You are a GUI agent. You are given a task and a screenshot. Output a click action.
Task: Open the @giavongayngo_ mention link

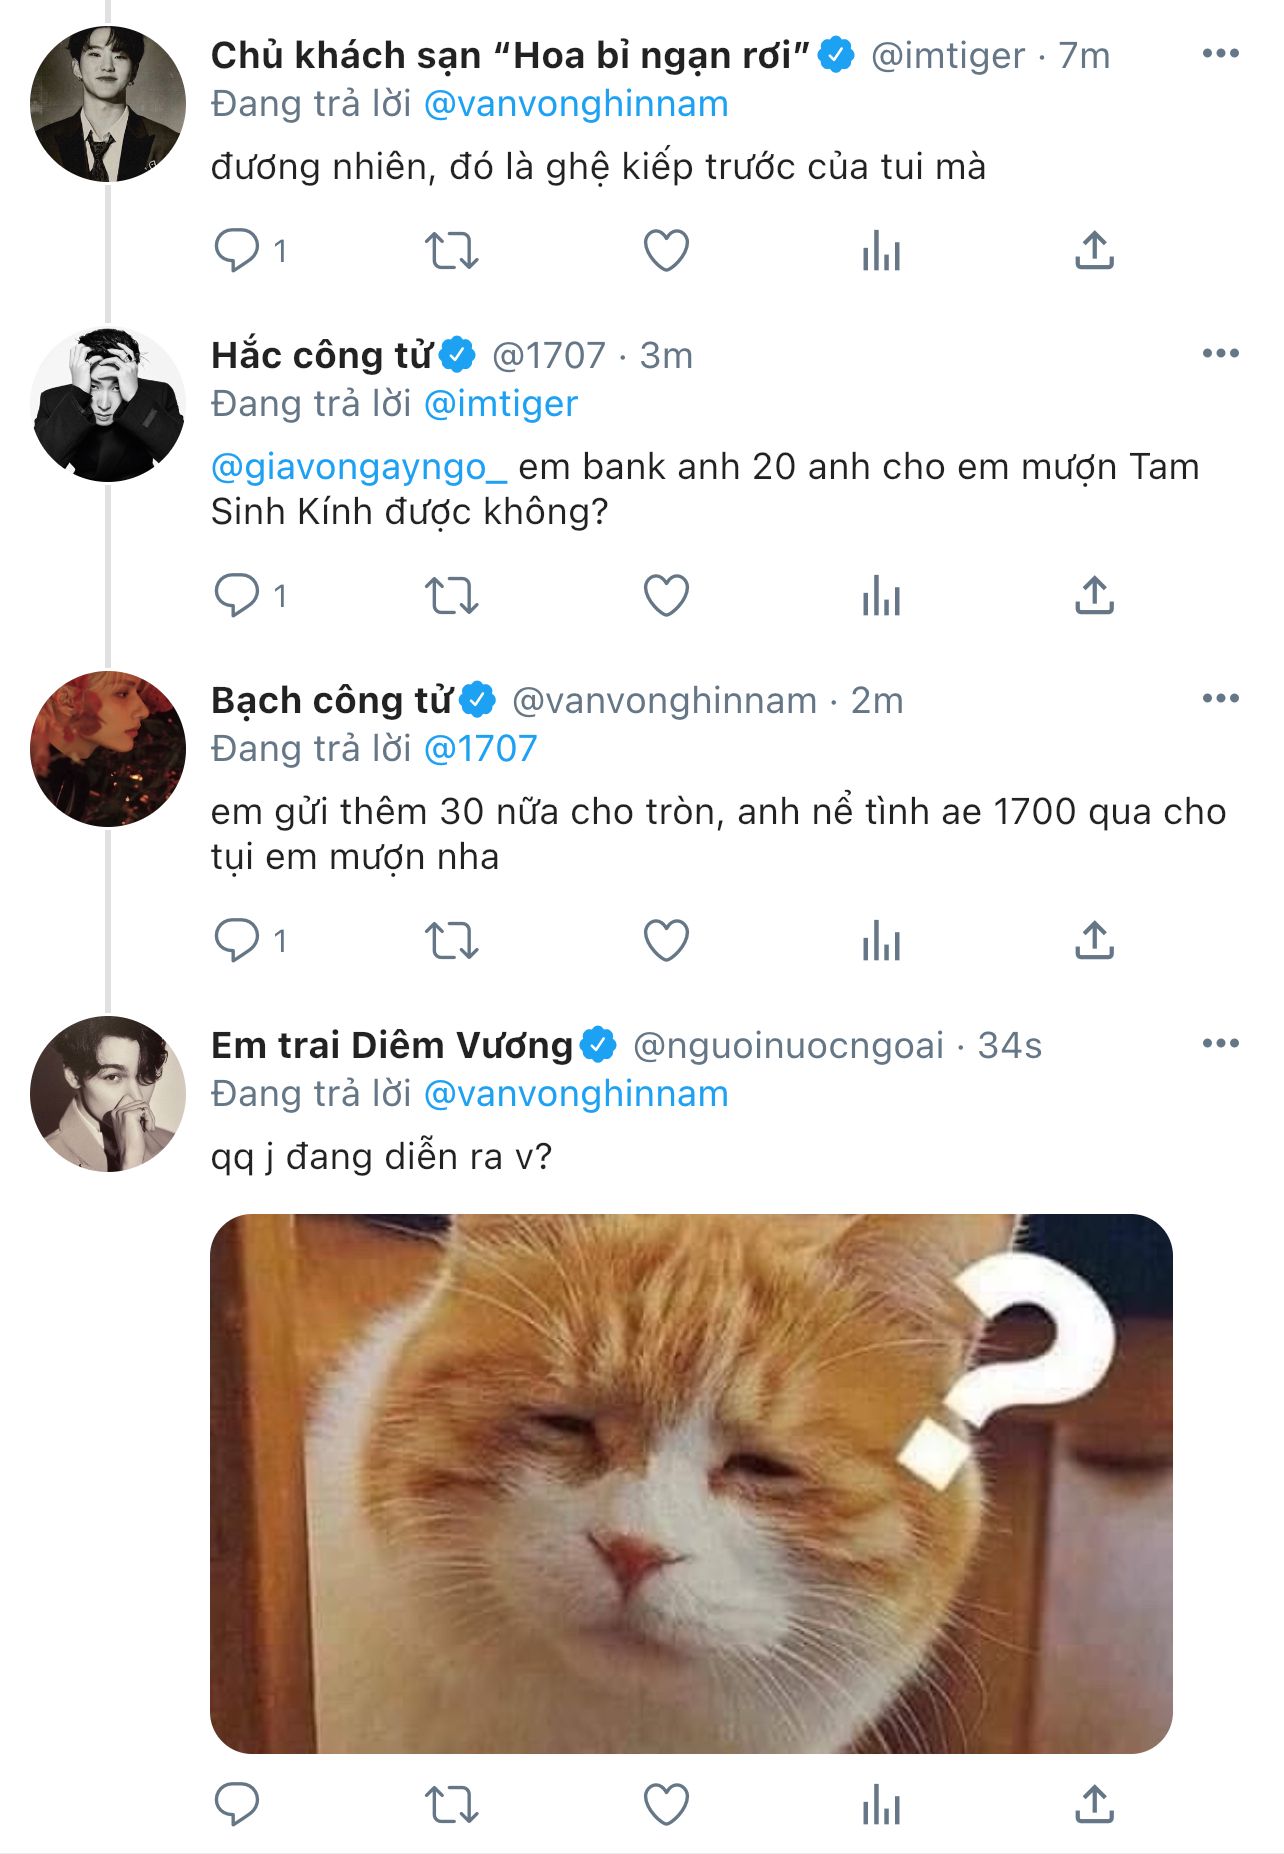[359, 467]
